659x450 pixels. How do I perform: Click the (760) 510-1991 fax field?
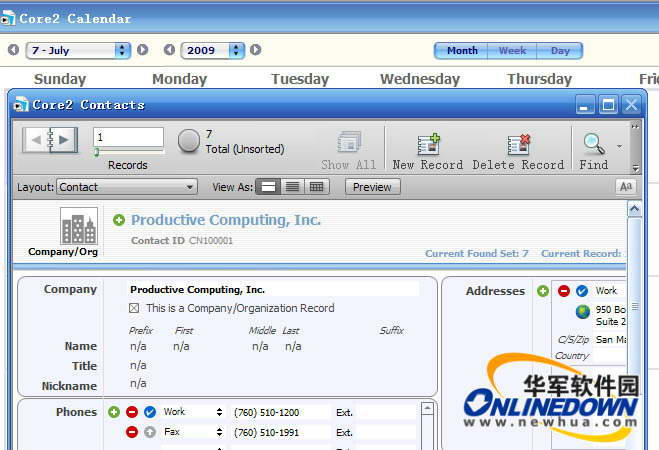click(280, 432)
